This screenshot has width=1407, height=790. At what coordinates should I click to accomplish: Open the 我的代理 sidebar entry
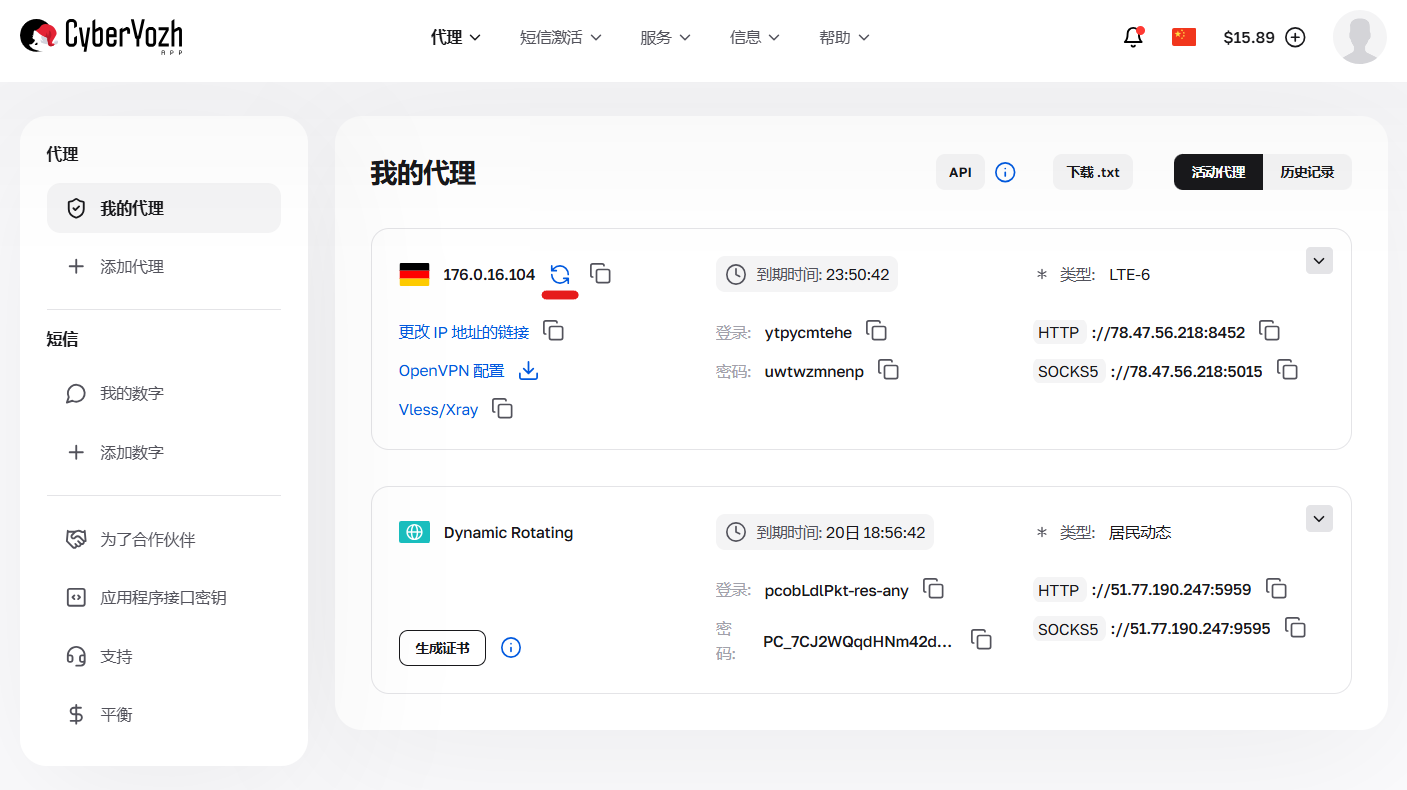click(163, 207)
